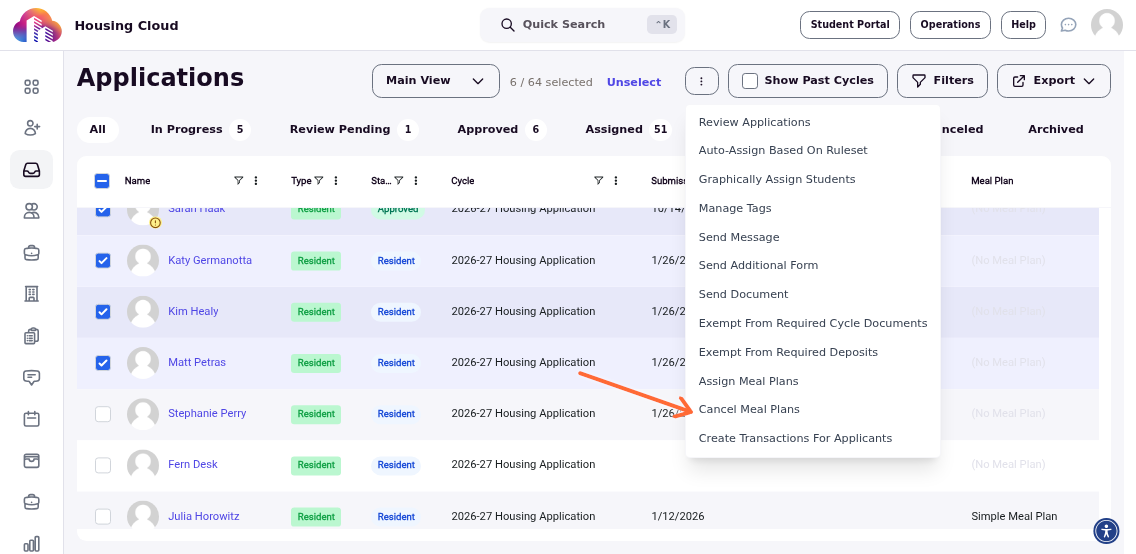Image resolution: width=1136 pixels, height=554 pixels.
Task: Open the Cycle column options menu
Action: pos(616,180)
